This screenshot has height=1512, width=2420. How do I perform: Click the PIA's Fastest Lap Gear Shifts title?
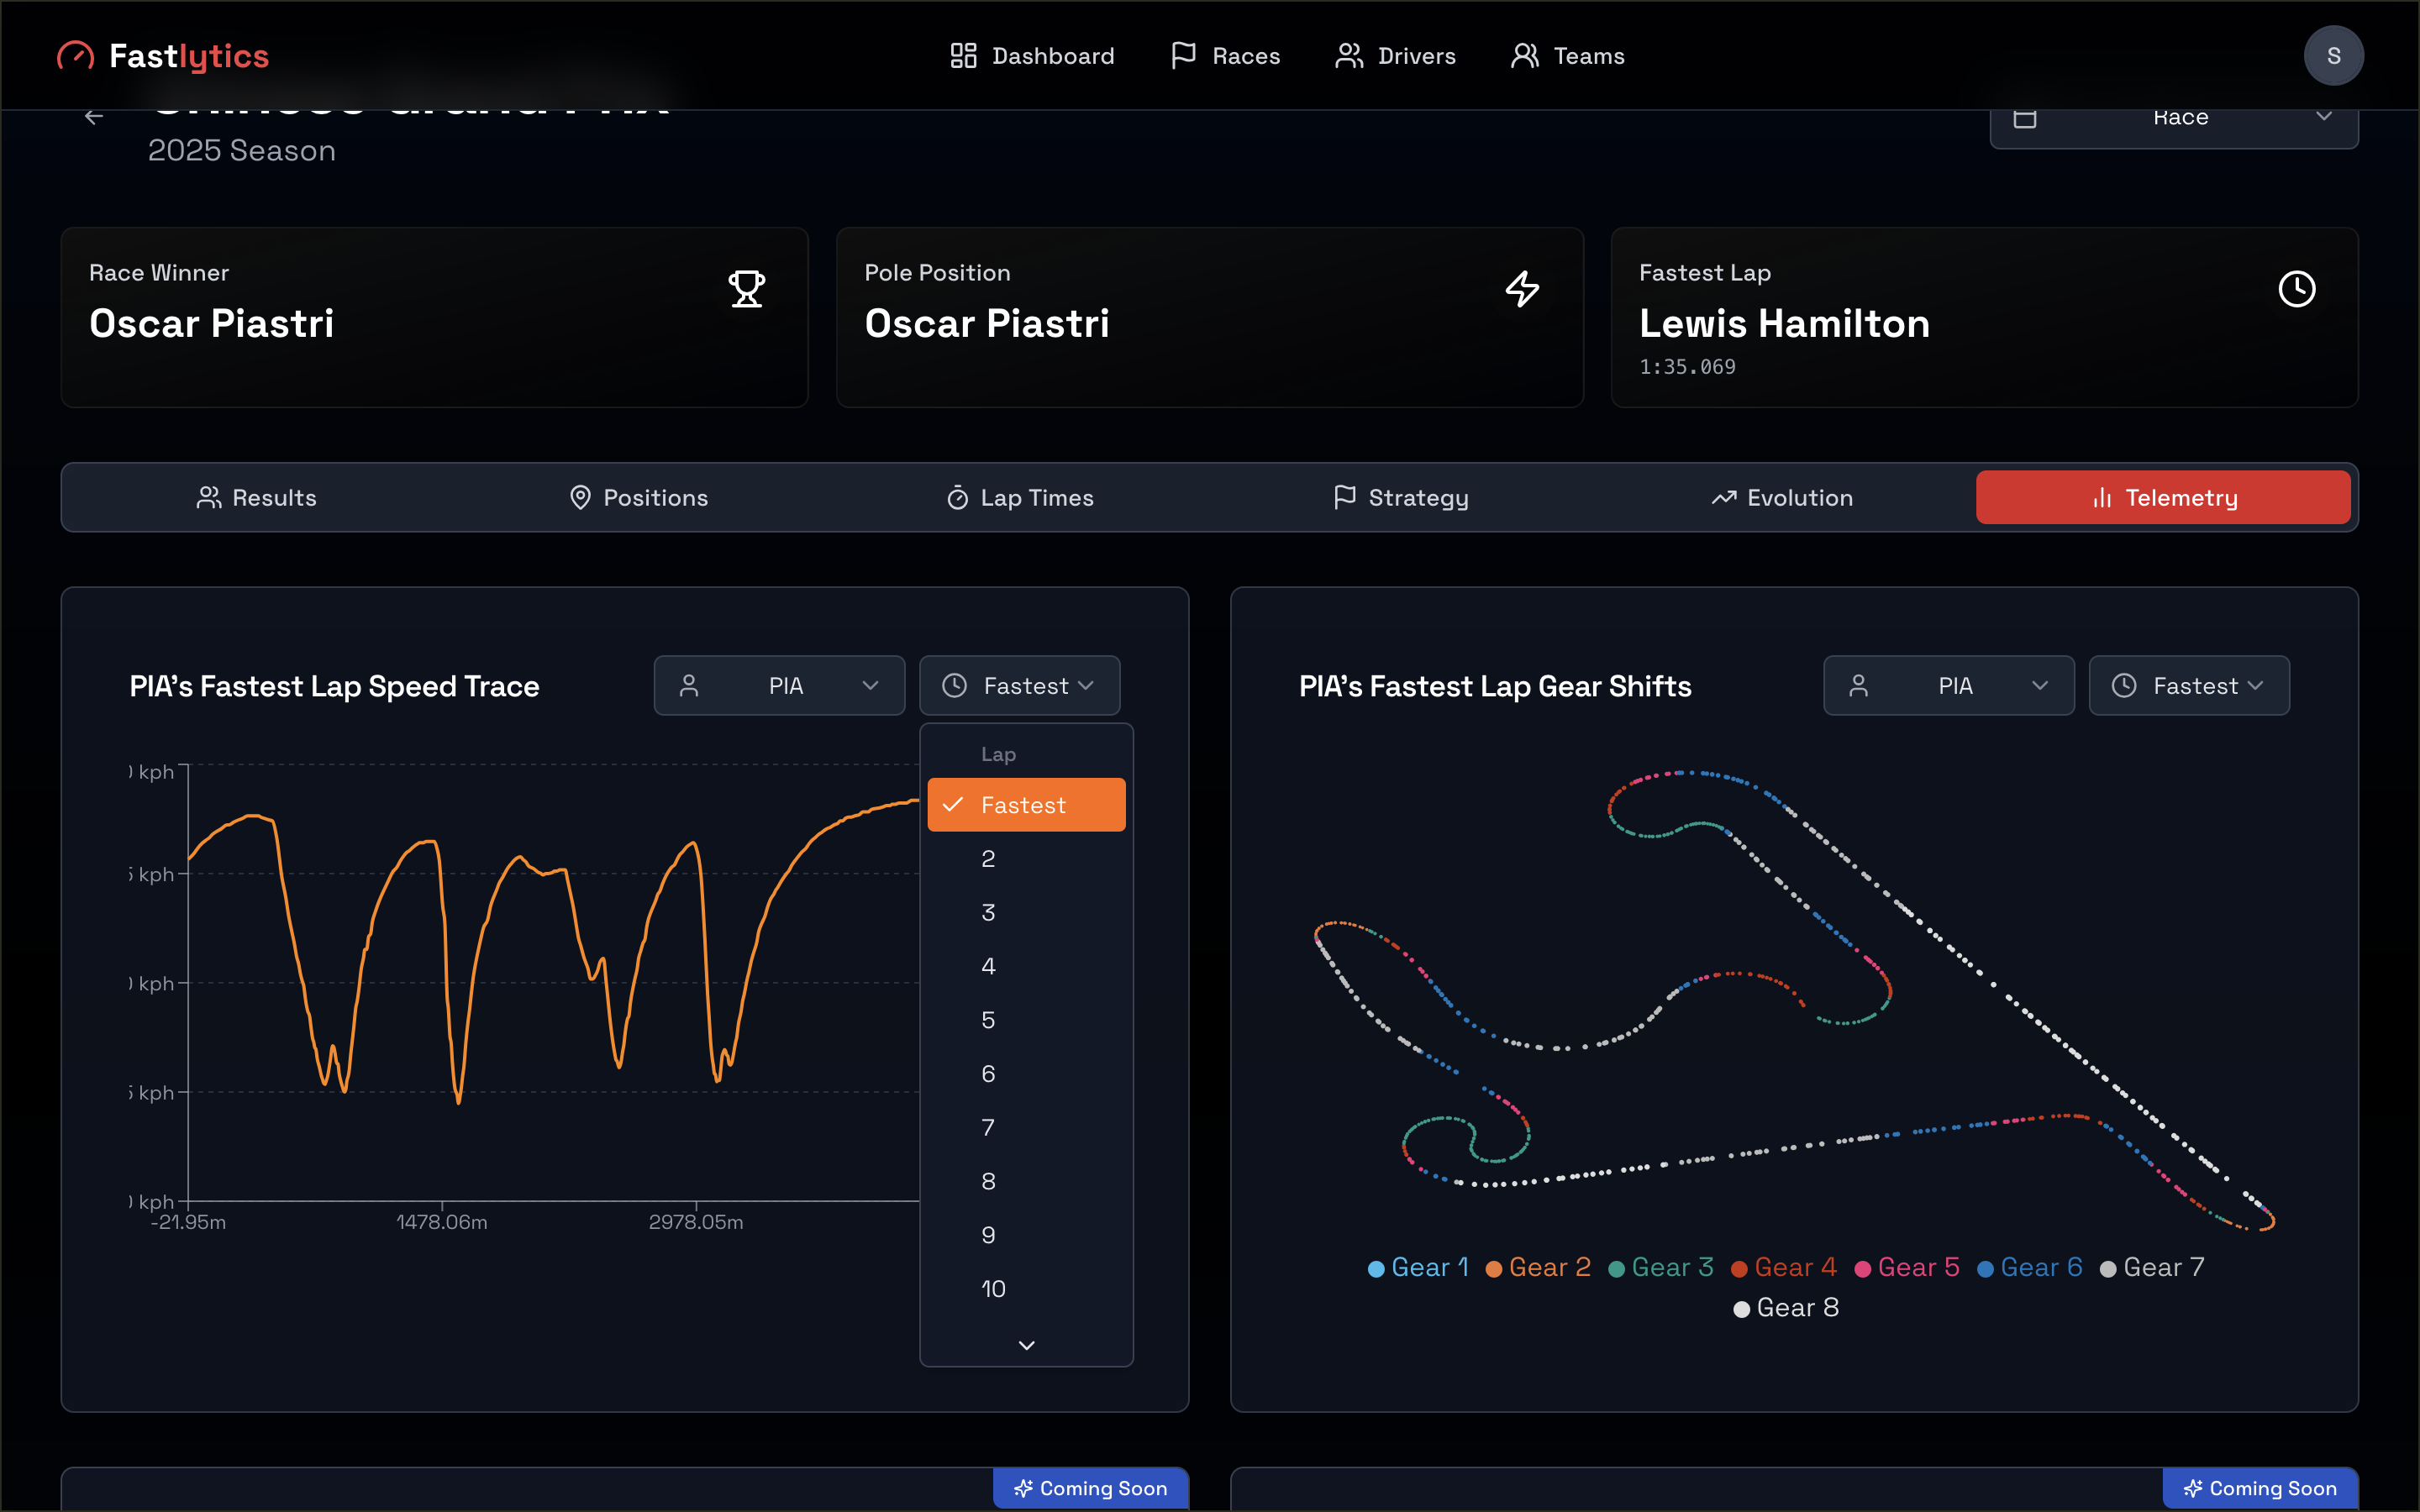(1495, 686)
